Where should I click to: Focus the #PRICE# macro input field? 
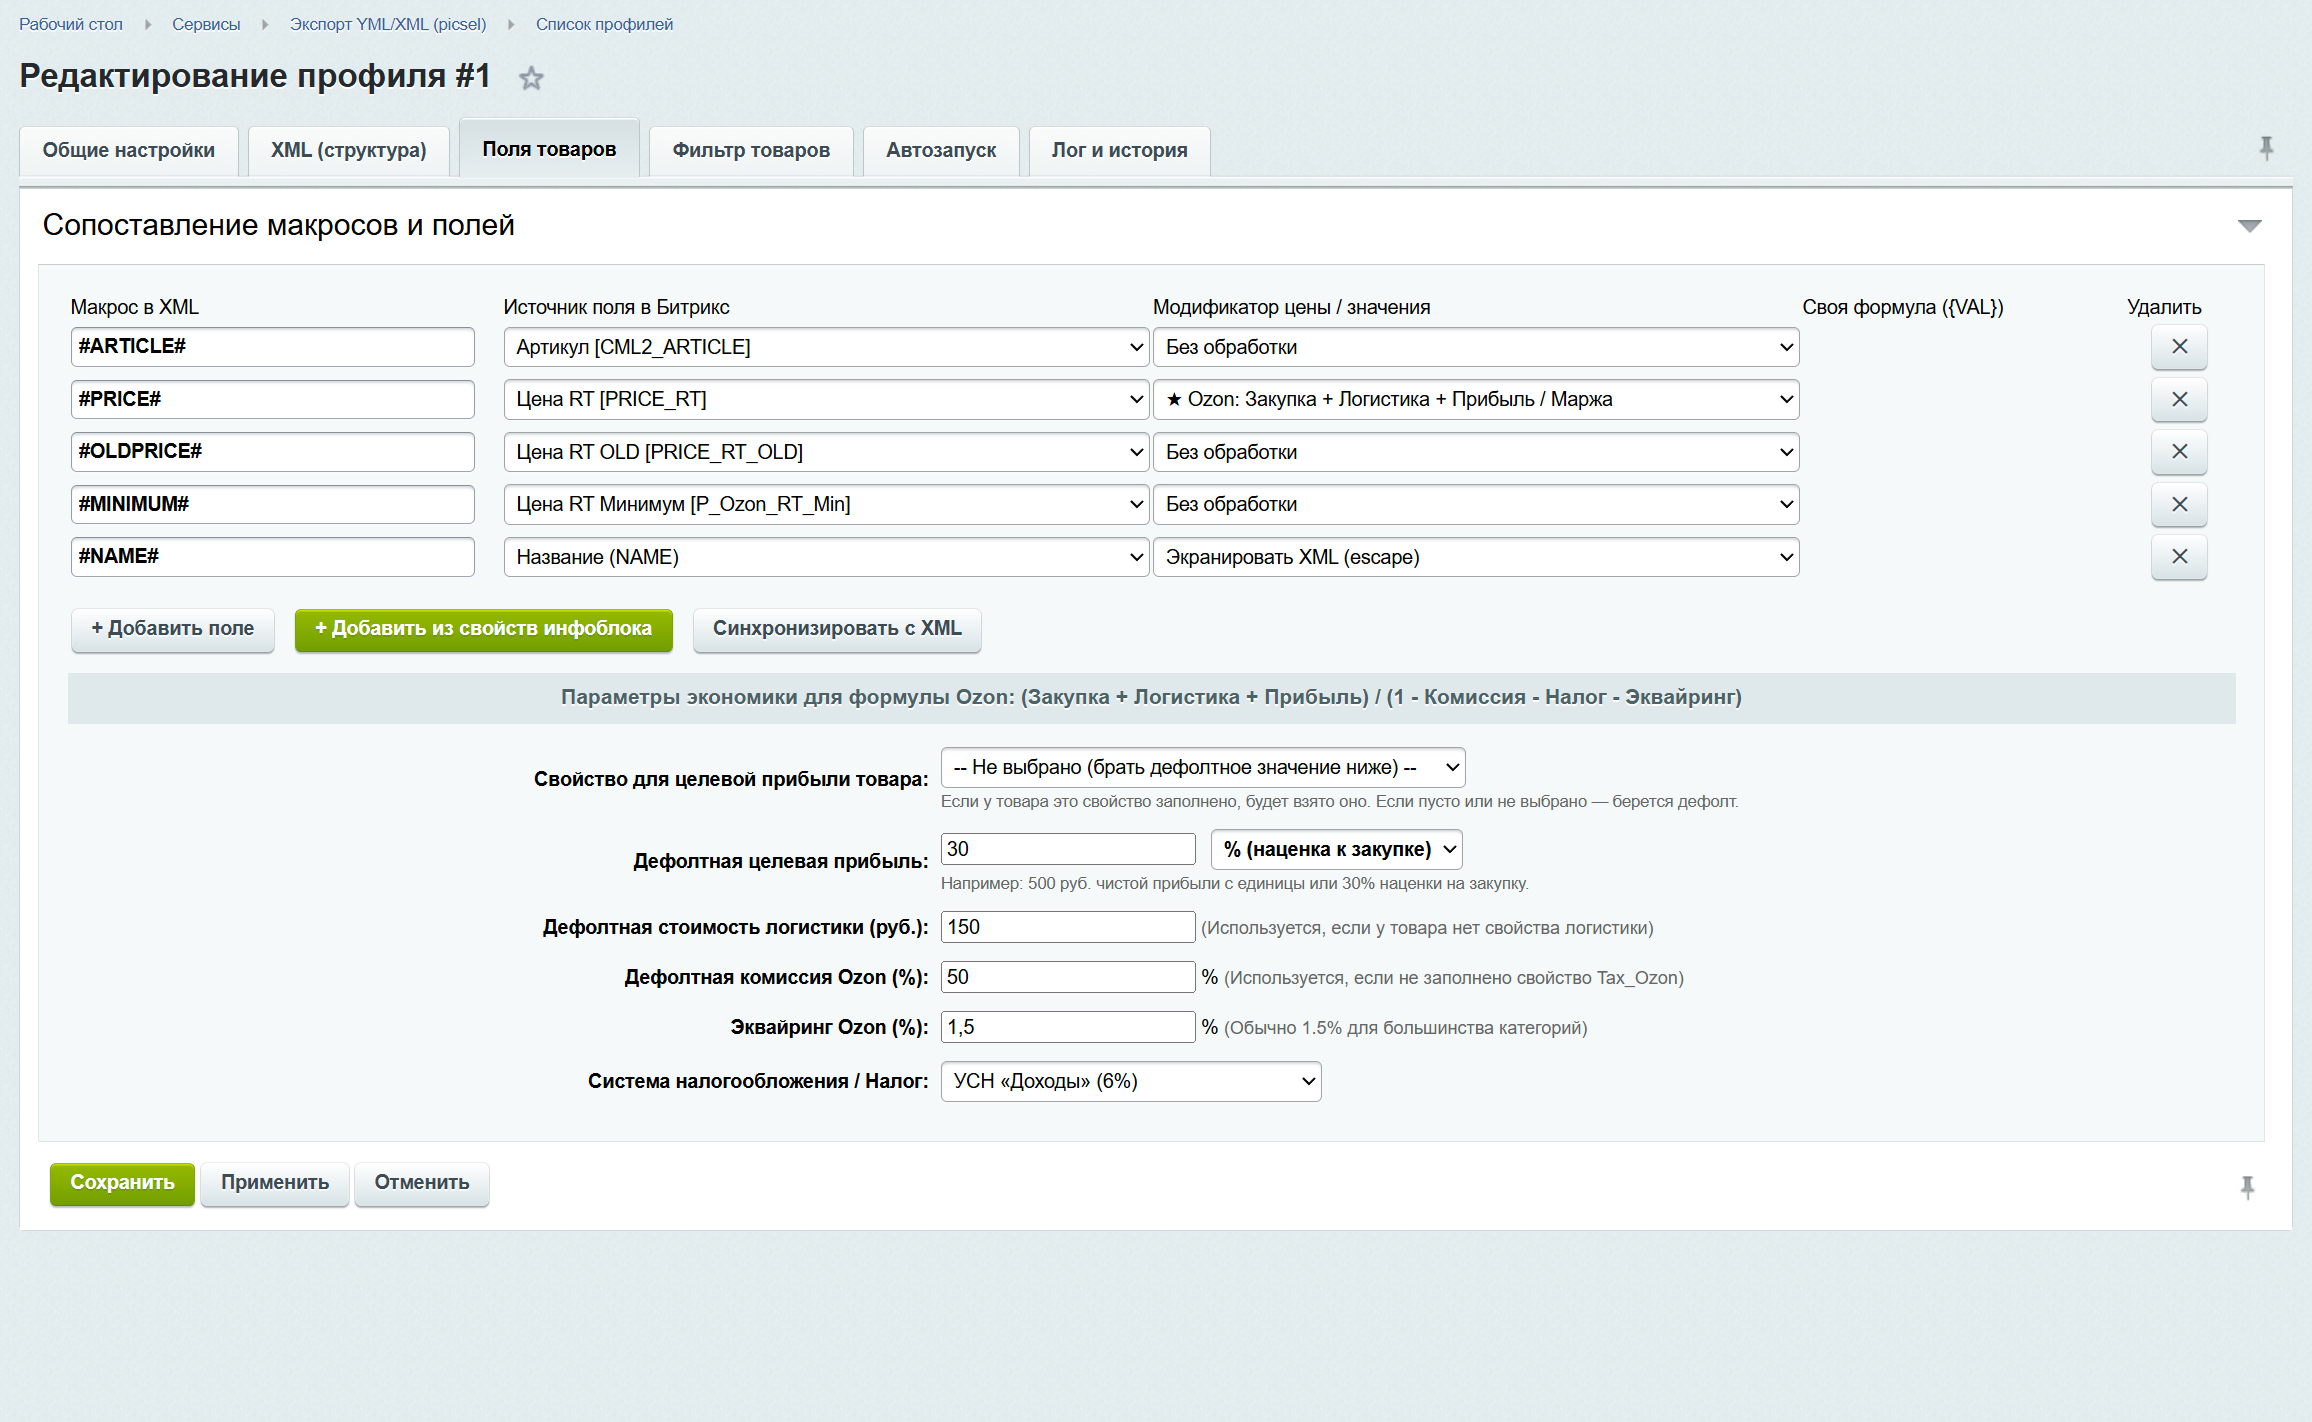(273, 399)
